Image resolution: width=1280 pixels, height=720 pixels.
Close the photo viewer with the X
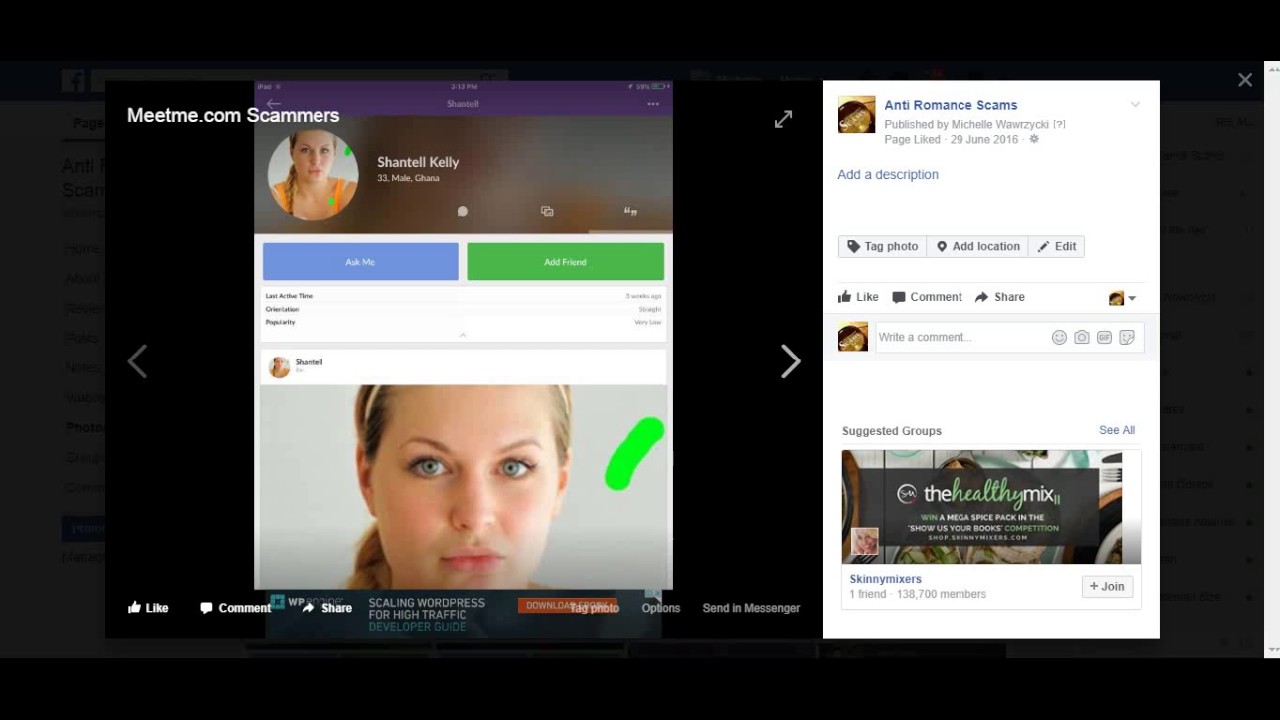coord(1245,80)
